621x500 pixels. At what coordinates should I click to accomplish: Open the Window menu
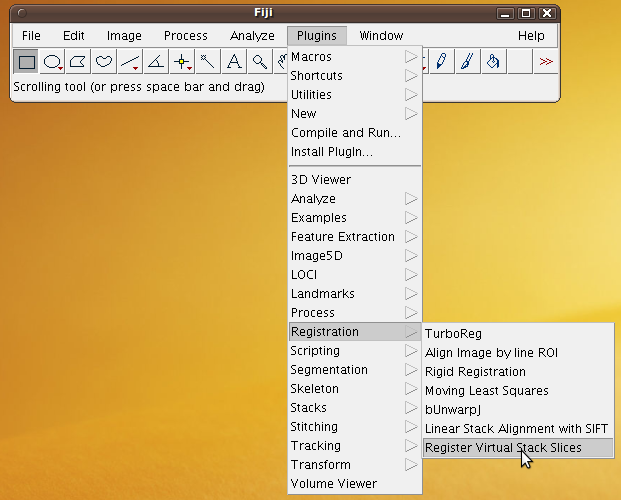pyautogui.click(x=381, y=36)
